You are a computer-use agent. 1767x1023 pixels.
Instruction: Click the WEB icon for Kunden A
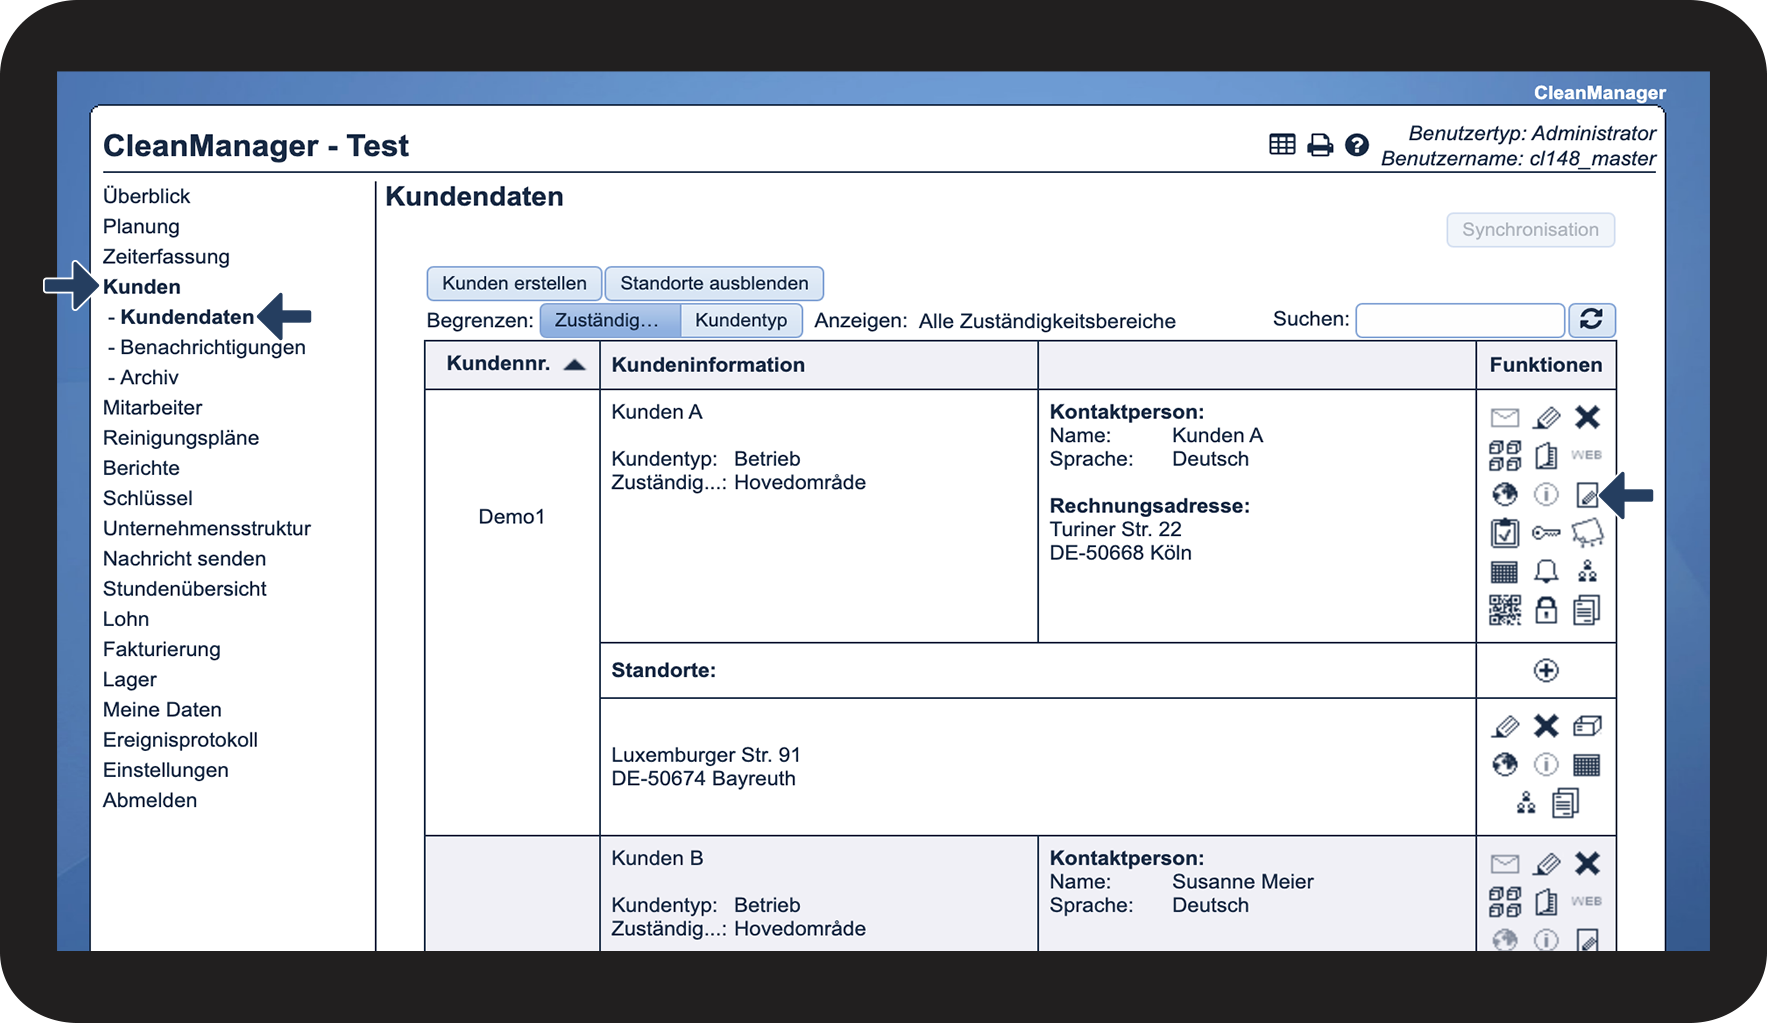1586,455
